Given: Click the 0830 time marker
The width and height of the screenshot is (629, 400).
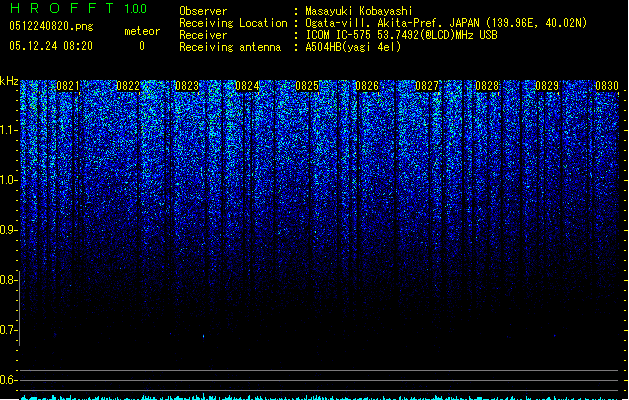Looking at the screenshot, I should pyautogui.click(x=607, y=86).
